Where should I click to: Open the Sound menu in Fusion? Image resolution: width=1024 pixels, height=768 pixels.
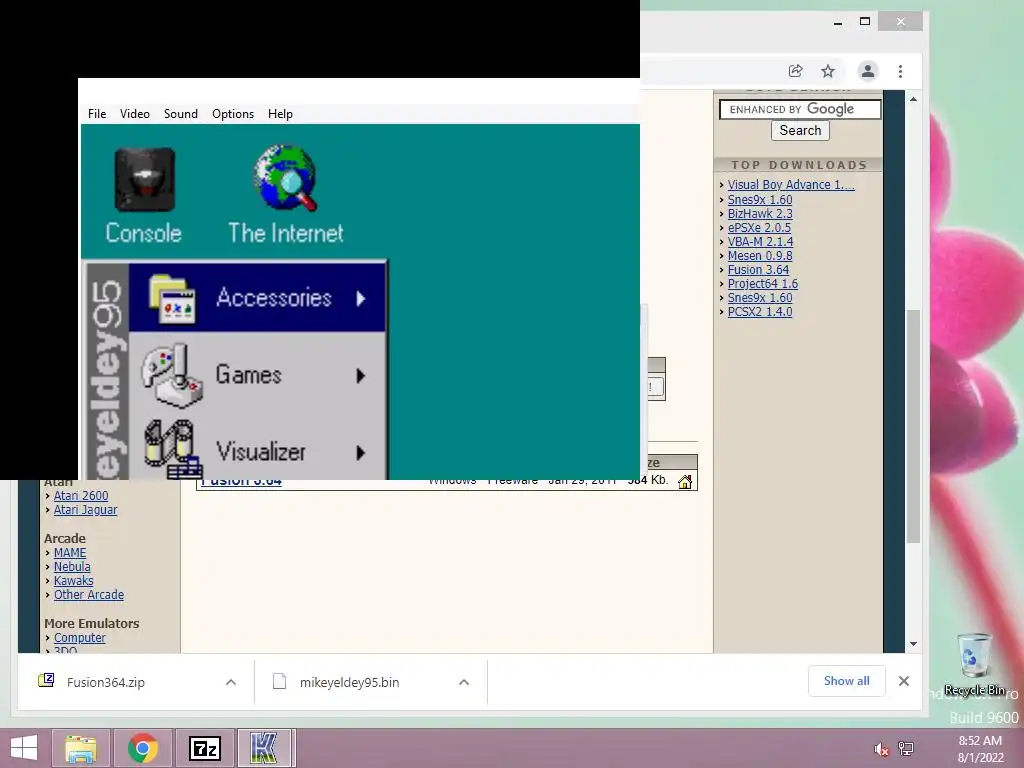[x=181, y=114]
